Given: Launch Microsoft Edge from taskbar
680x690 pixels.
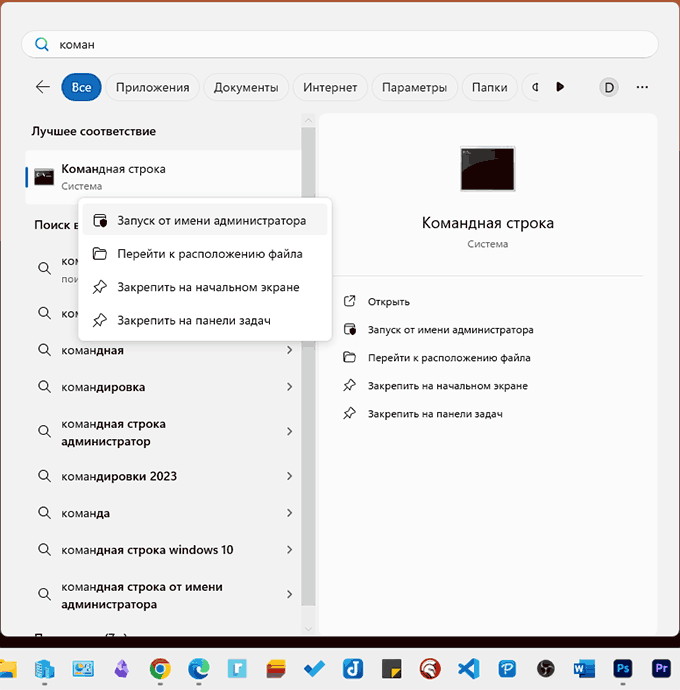Looking at the screenshot, I should (199, 669).
